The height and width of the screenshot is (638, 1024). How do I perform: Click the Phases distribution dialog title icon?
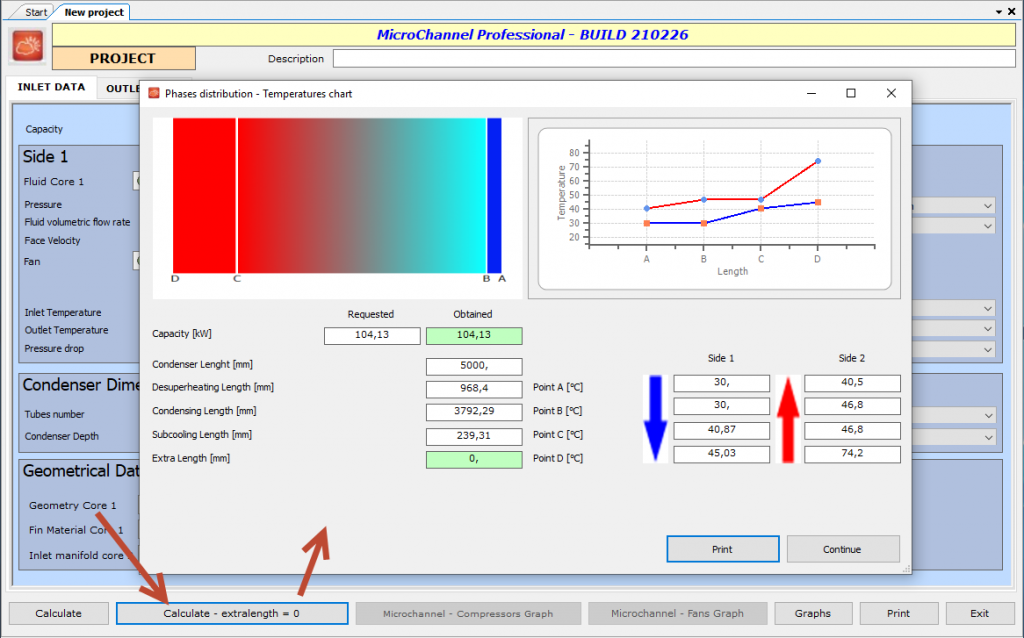[x=154, y=93]
